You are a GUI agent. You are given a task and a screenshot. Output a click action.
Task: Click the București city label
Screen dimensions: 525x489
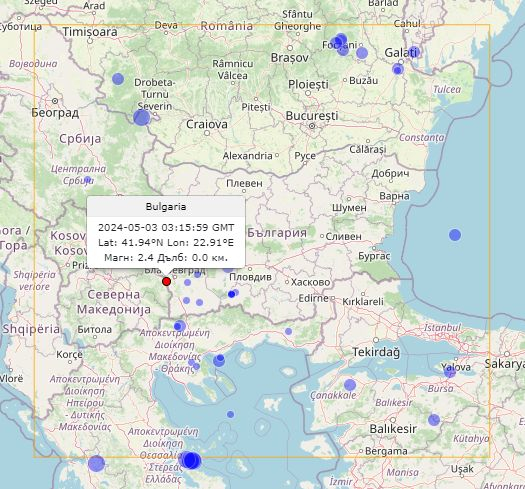click(x=312, y=116)
